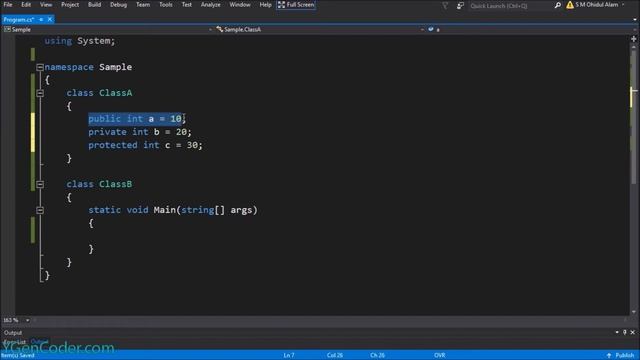
Task: Click 'Sample' namespace name in code
Action: click(x=116, y=67)
